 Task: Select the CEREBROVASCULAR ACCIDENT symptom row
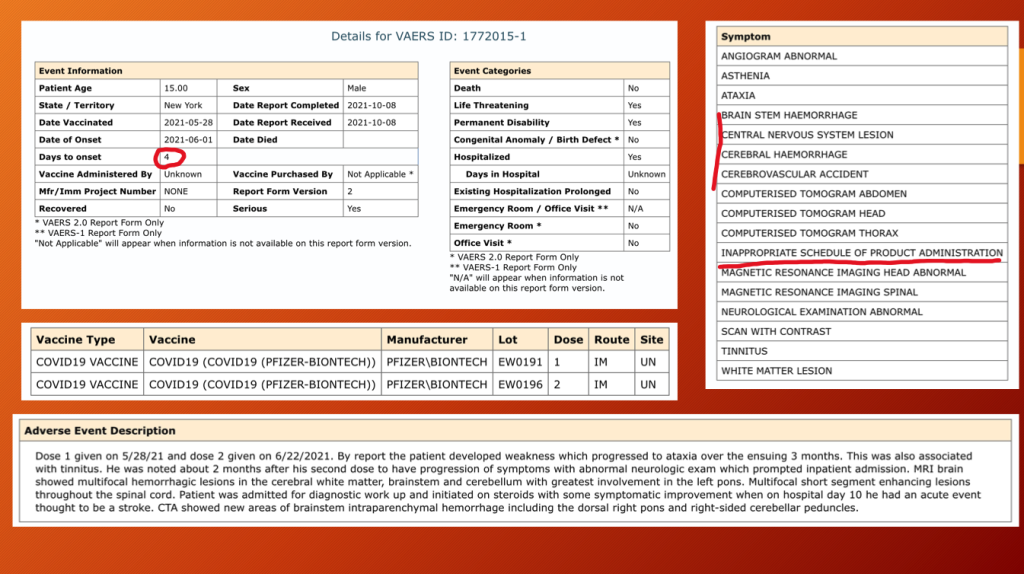pos(795,174)
